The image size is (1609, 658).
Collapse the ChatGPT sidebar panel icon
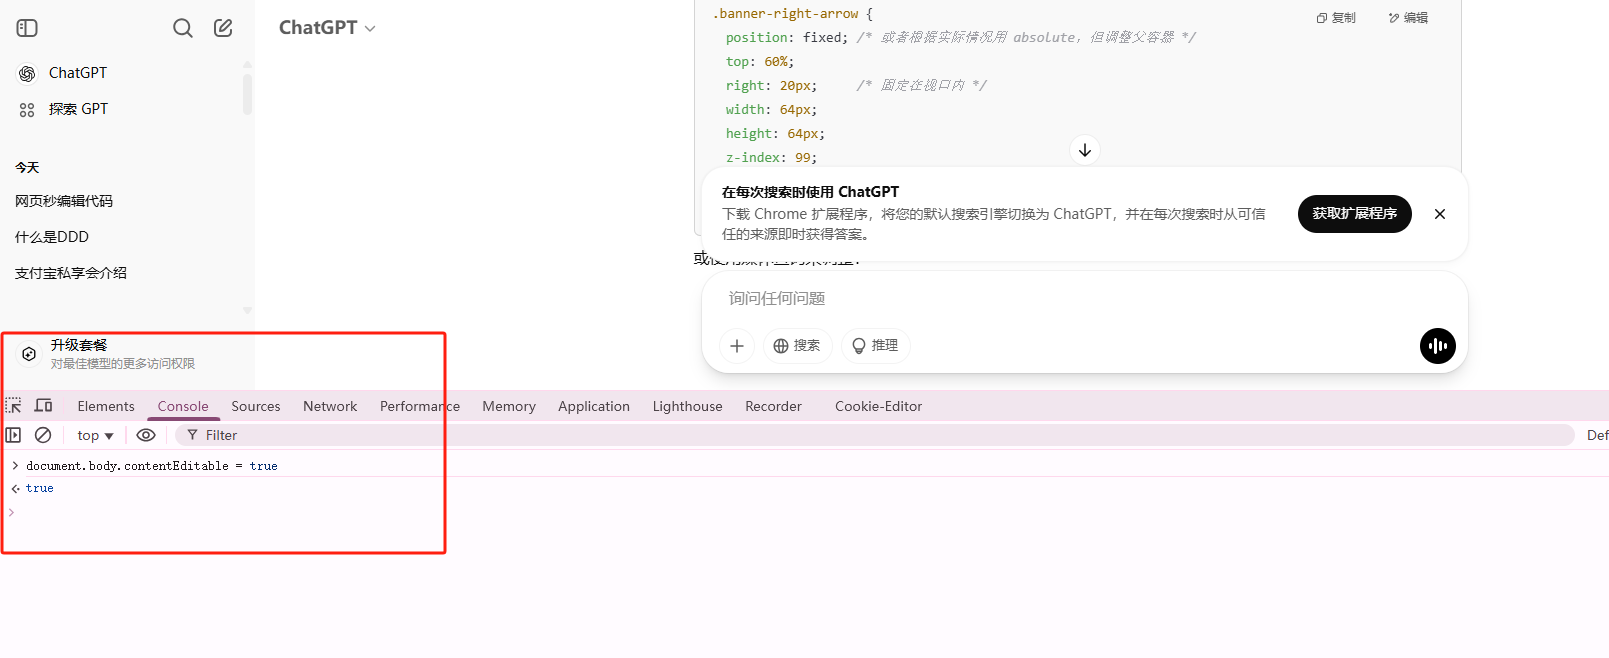click(27, 28)
